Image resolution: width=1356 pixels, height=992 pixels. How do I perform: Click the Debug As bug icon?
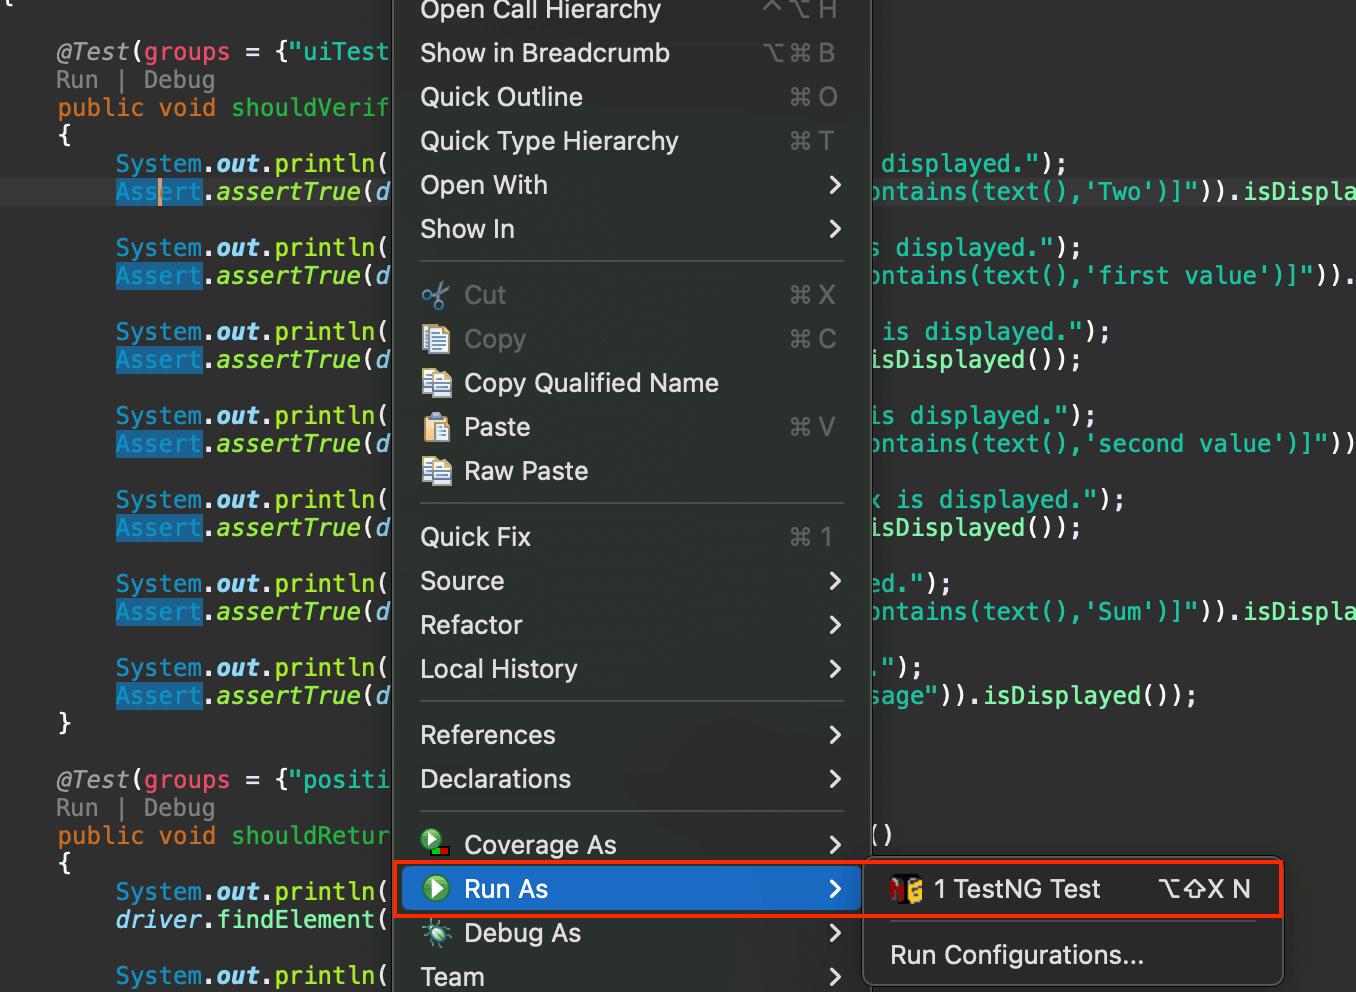tap(437, 933)
